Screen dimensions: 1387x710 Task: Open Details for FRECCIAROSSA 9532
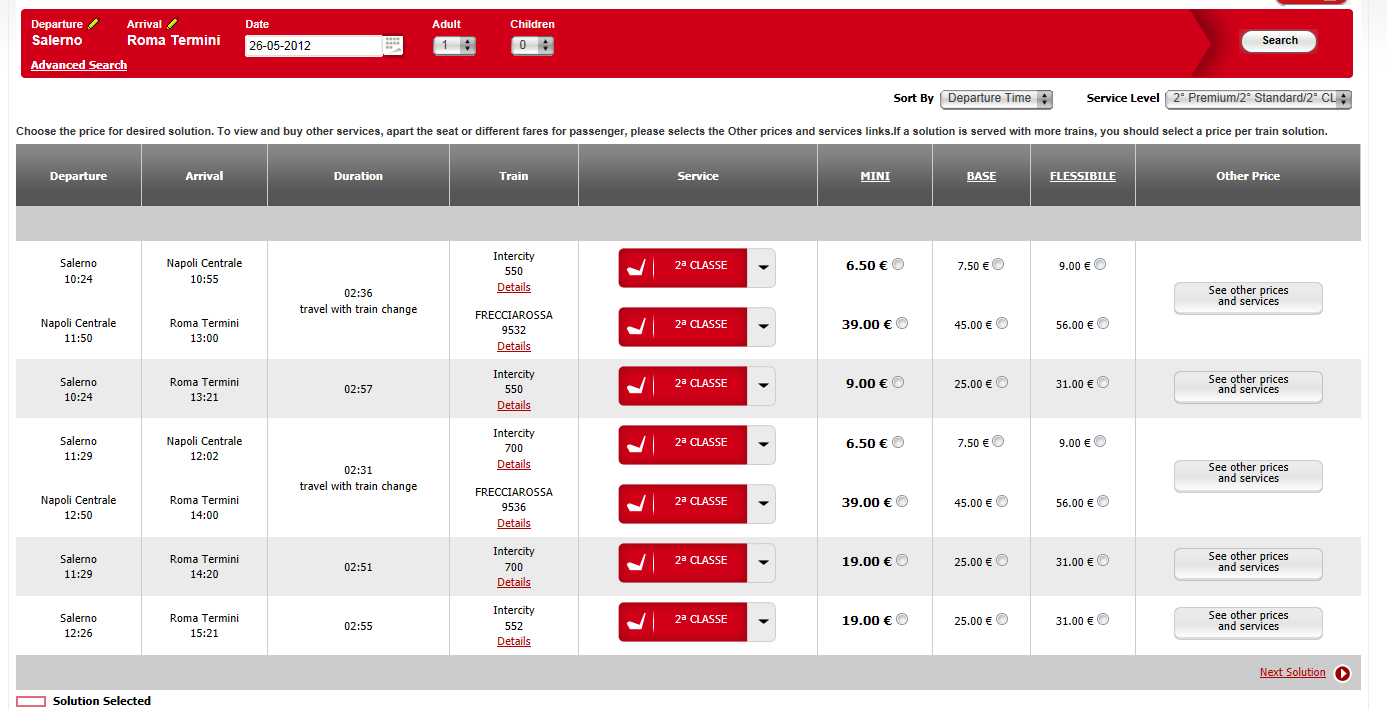(x=514, y=346)
